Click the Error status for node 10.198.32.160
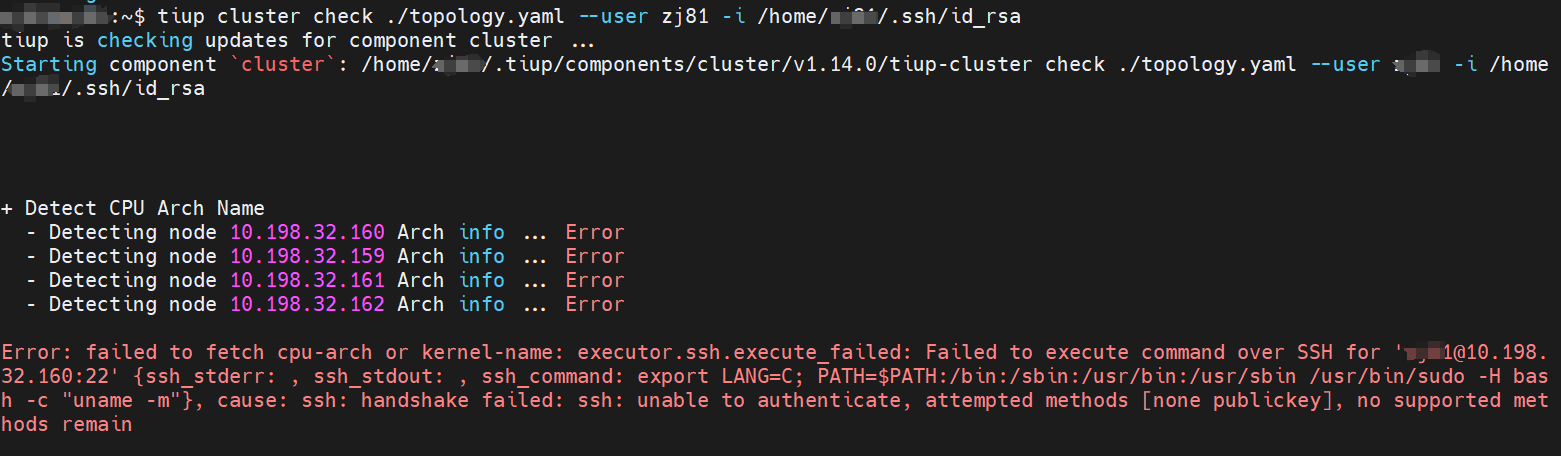Image resolution: width=1561 pixels, height=456 pixels. (595, 232)
